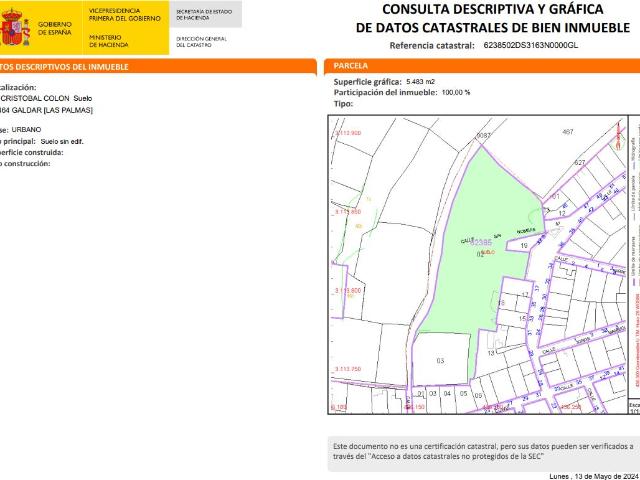This screenshot has width=640, height=480.
Task: Click map parcel number 627
Action: click(580, 162)
